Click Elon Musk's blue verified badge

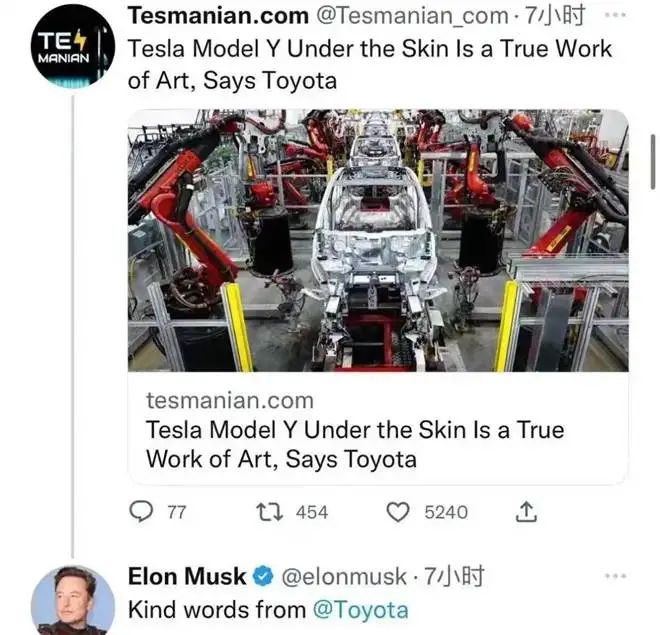pos(263,576)
